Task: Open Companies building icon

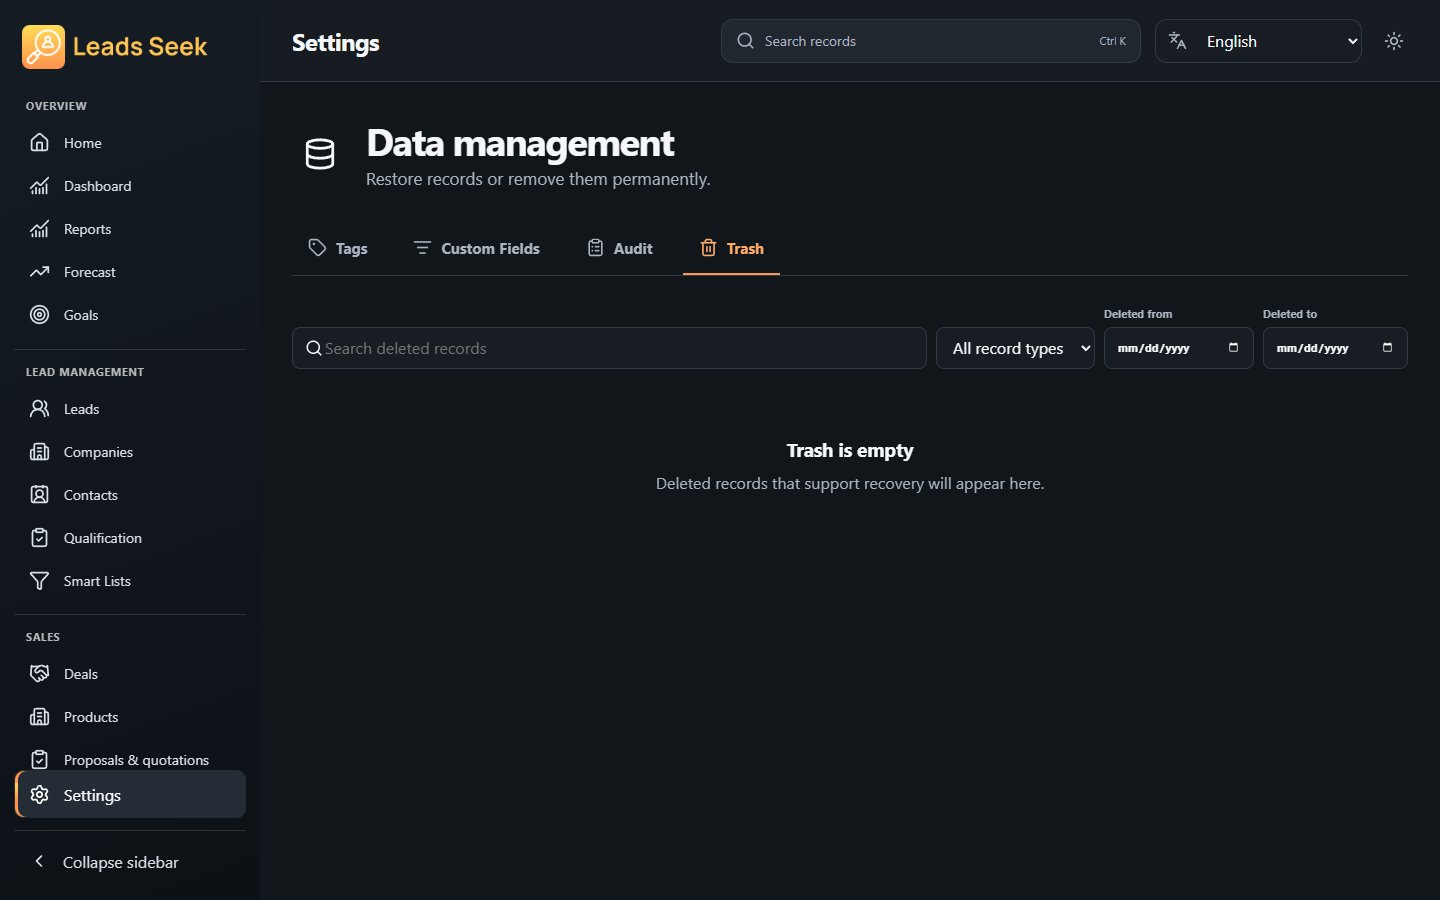Action: tap(39, 452)
